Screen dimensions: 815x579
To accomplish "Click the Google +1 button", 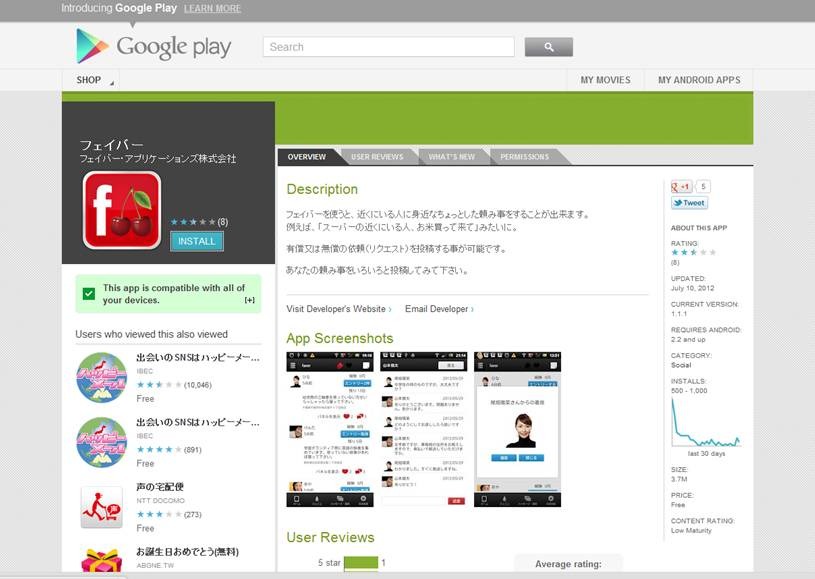I will [x=681, y=187].
